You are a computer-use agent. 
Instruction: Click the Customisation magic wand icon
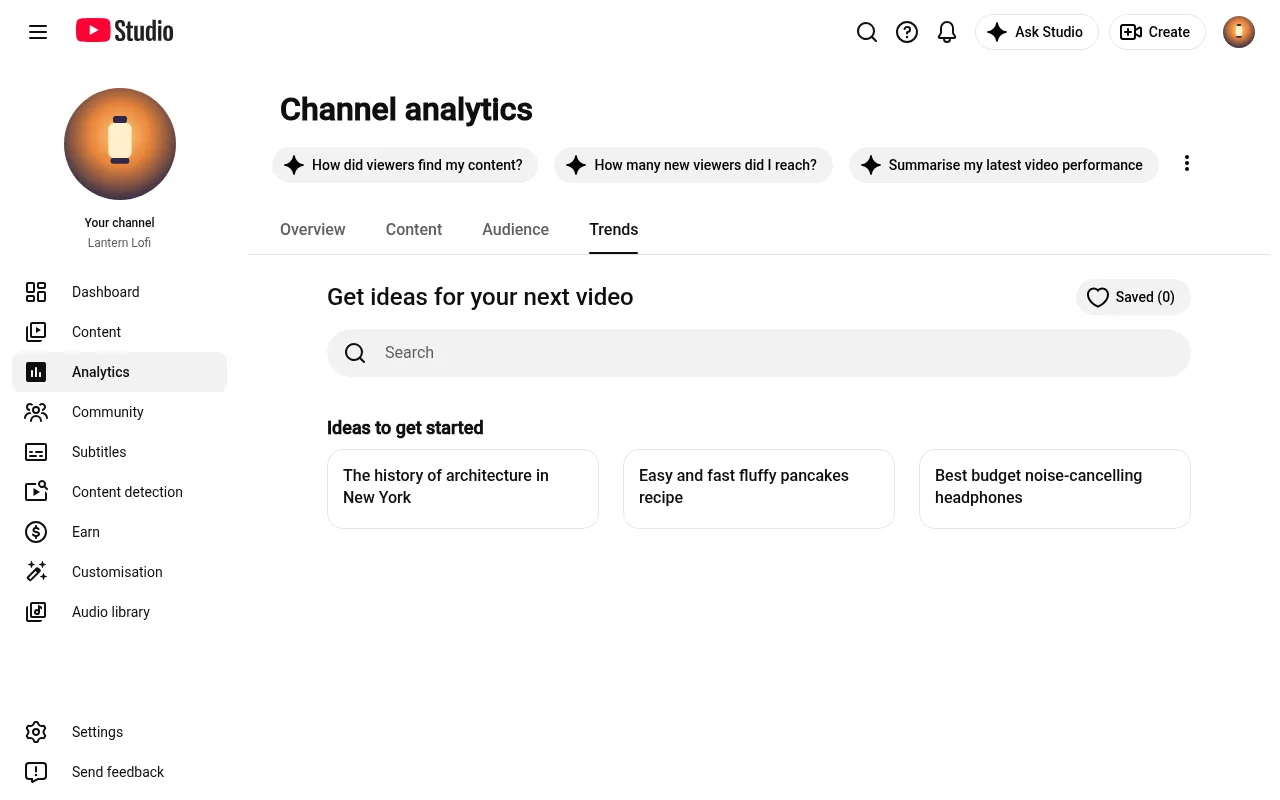(x=36, y=572)
